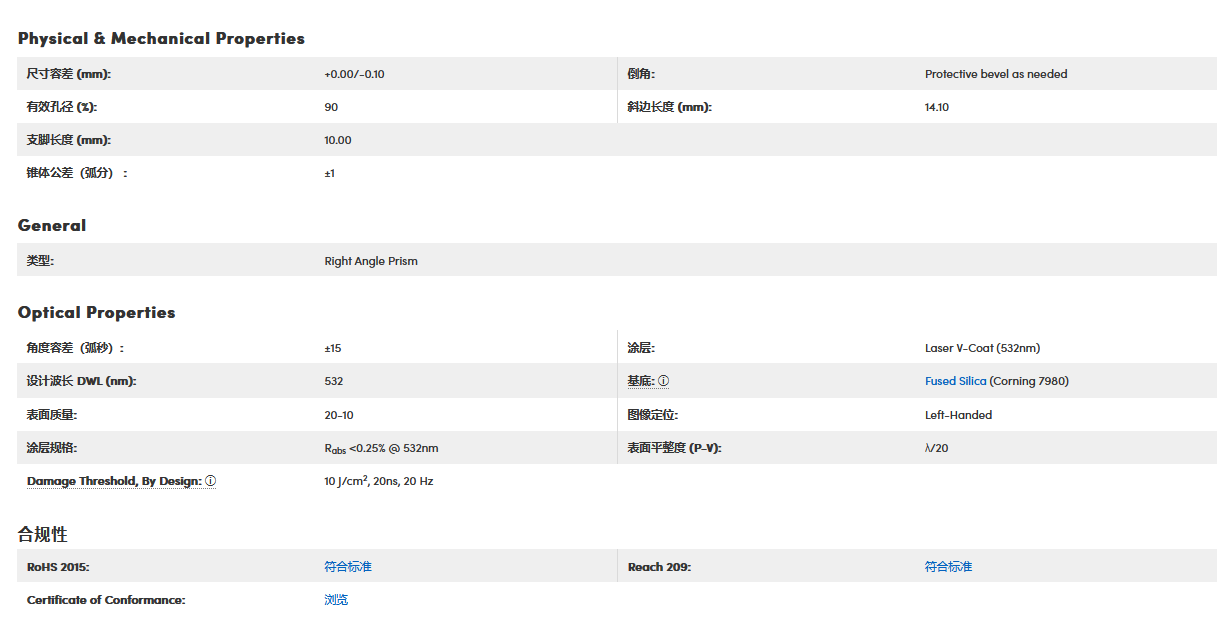Click the General section heading

click(52, 226)
